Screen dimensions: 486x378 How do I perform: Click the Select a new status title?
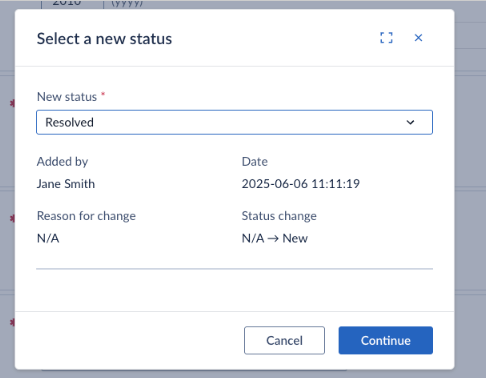[104, 39]
